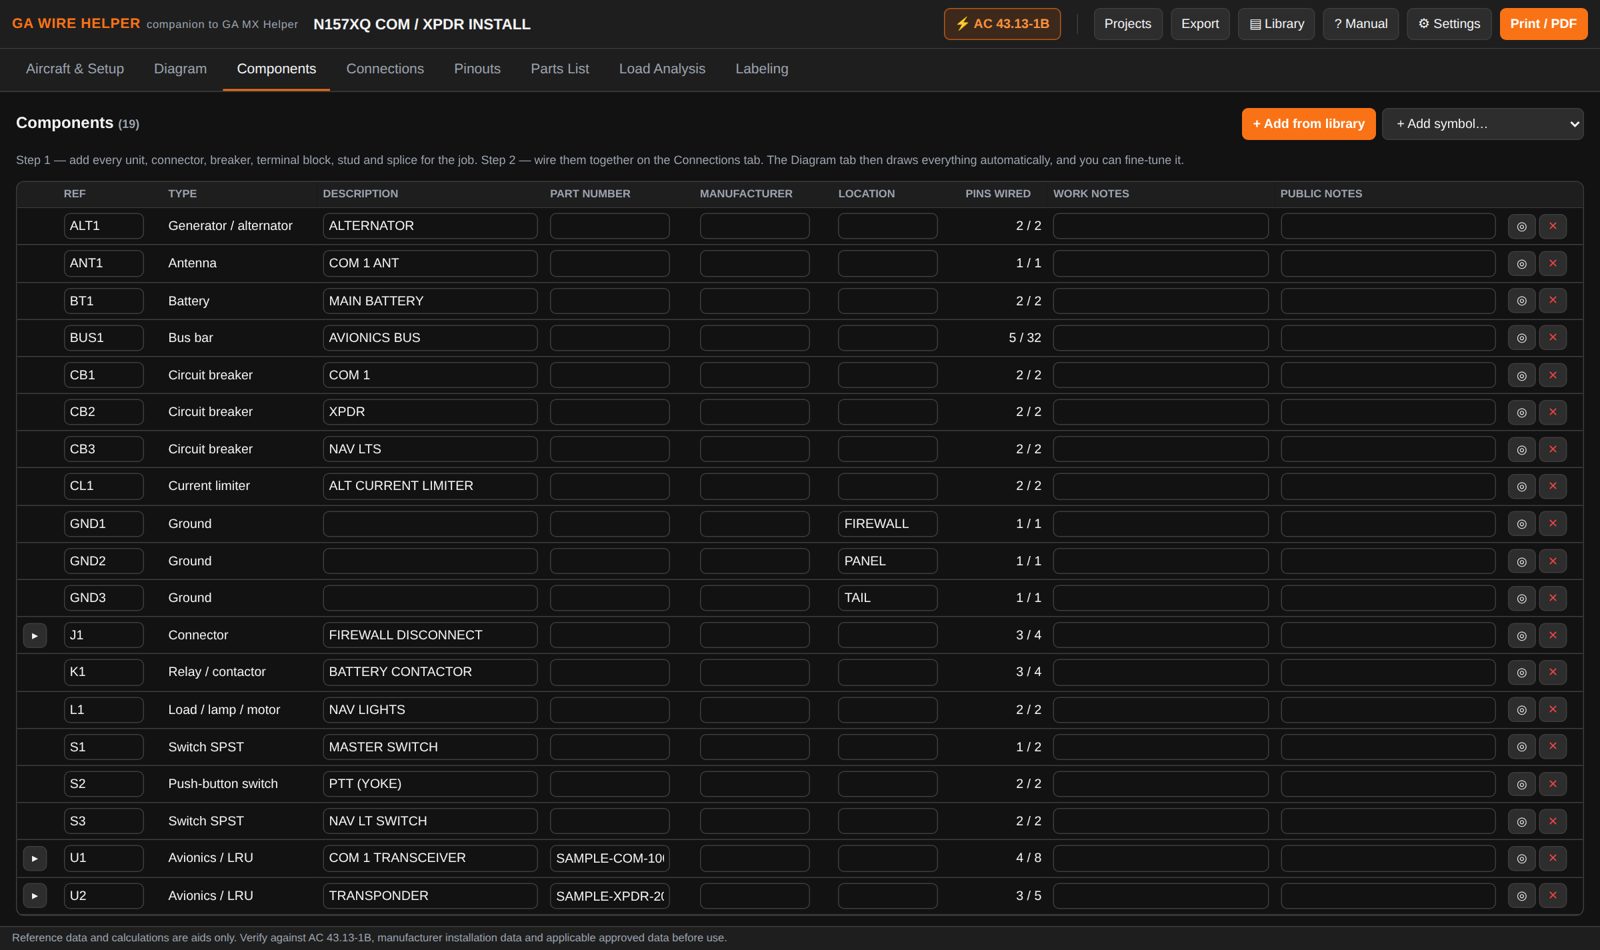Image resolution: width=1600 pixels, height=950 pixels.
Task: Open the Connections tab
Action: (x=385, y=69)
